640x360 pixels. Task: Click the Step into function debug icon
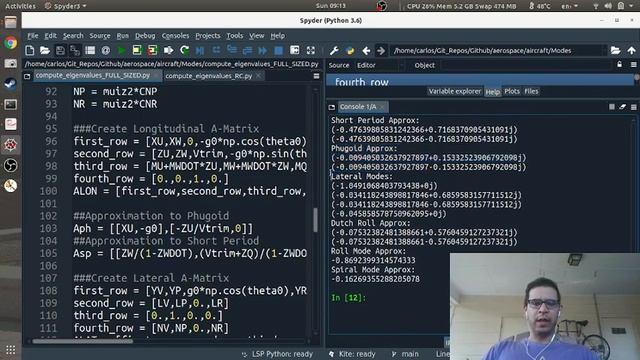(x=231, y=51)
